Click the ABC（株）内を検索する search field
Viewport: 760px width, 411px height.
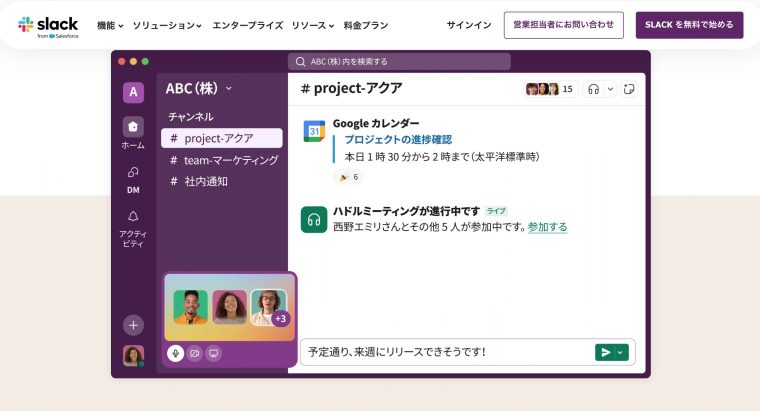coord(399,61)
